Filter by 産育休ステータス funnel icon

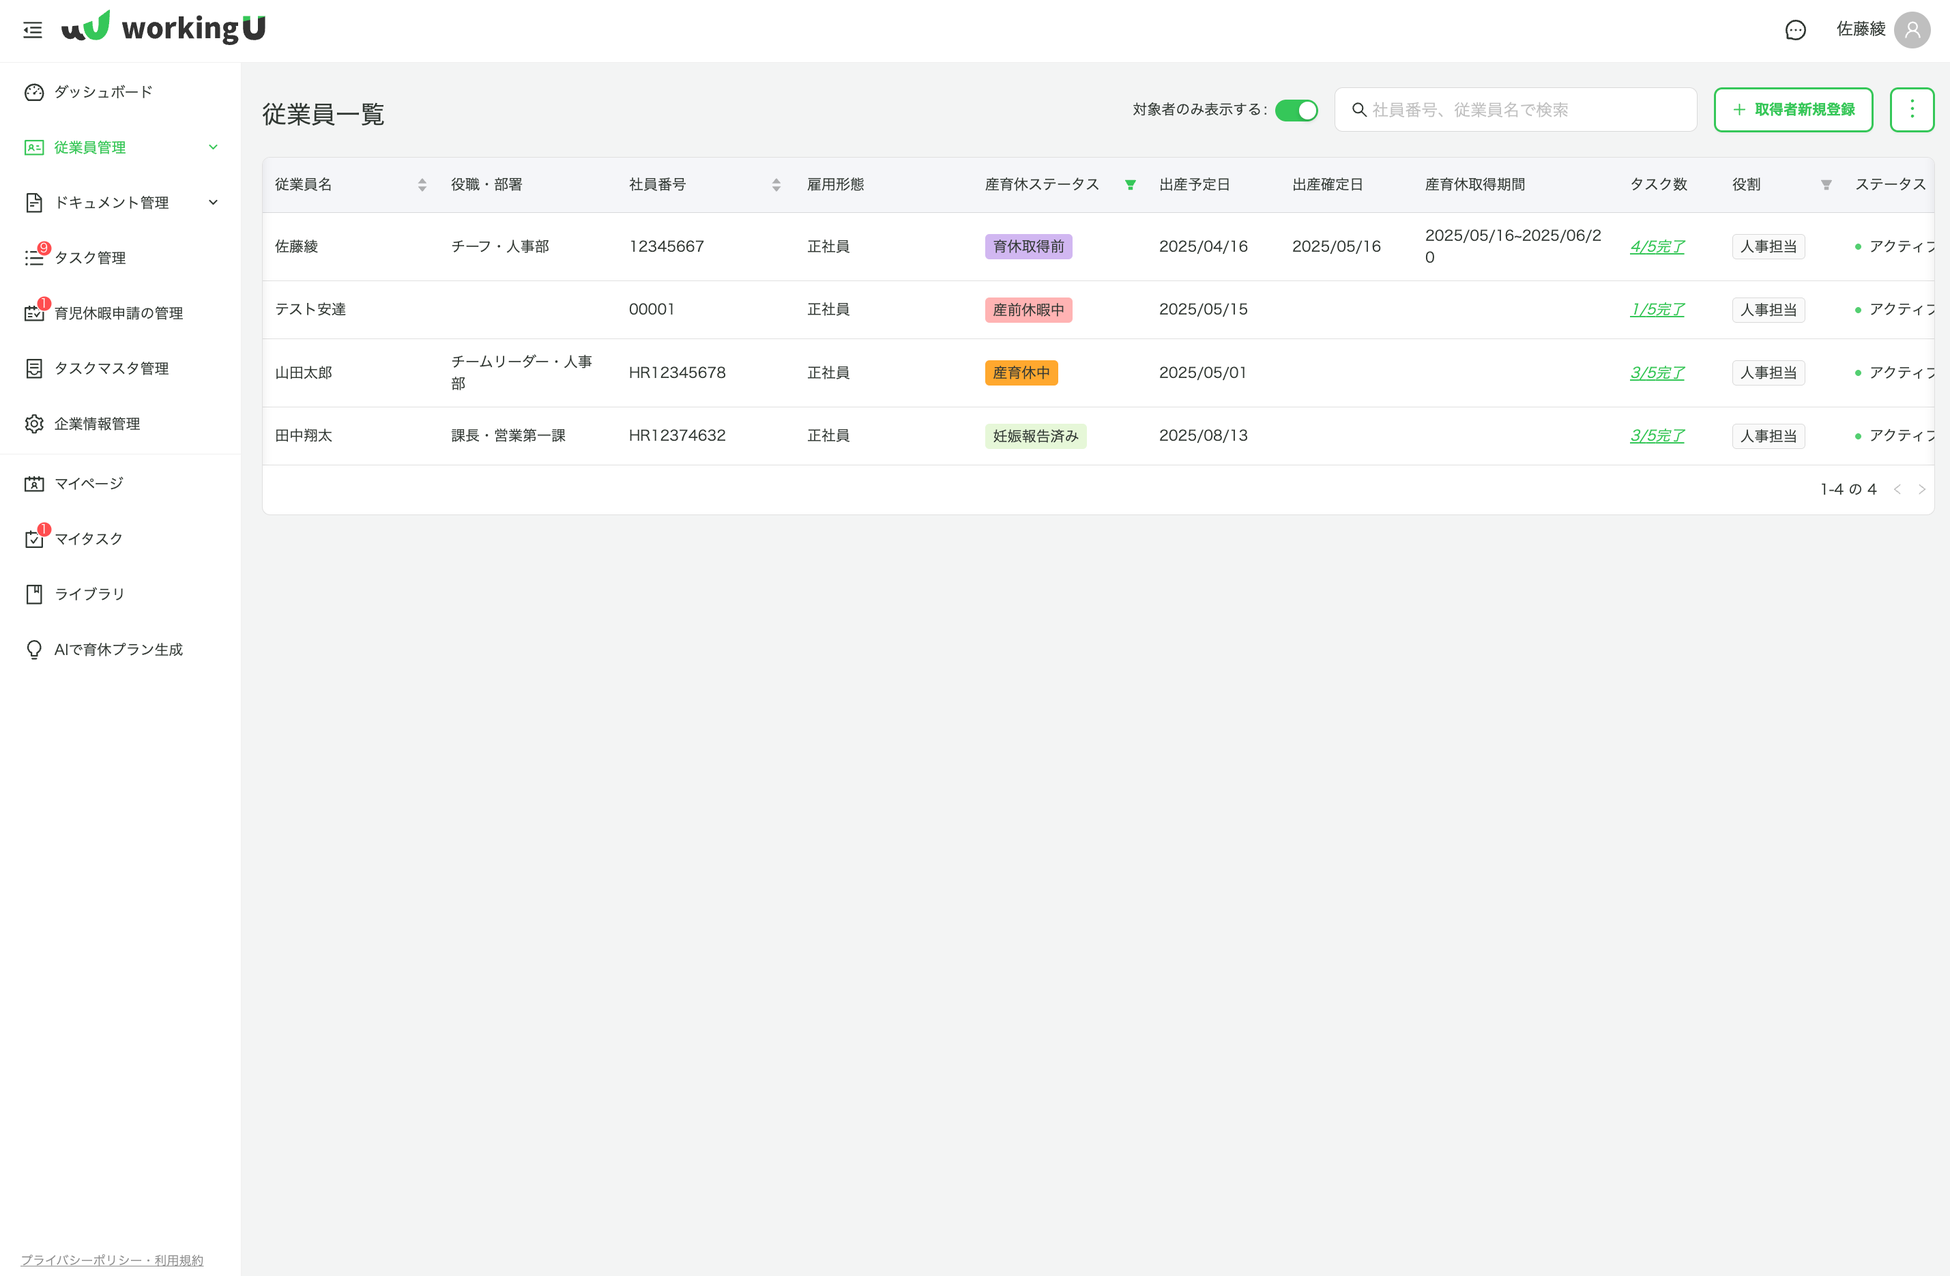coord(1130,185)
